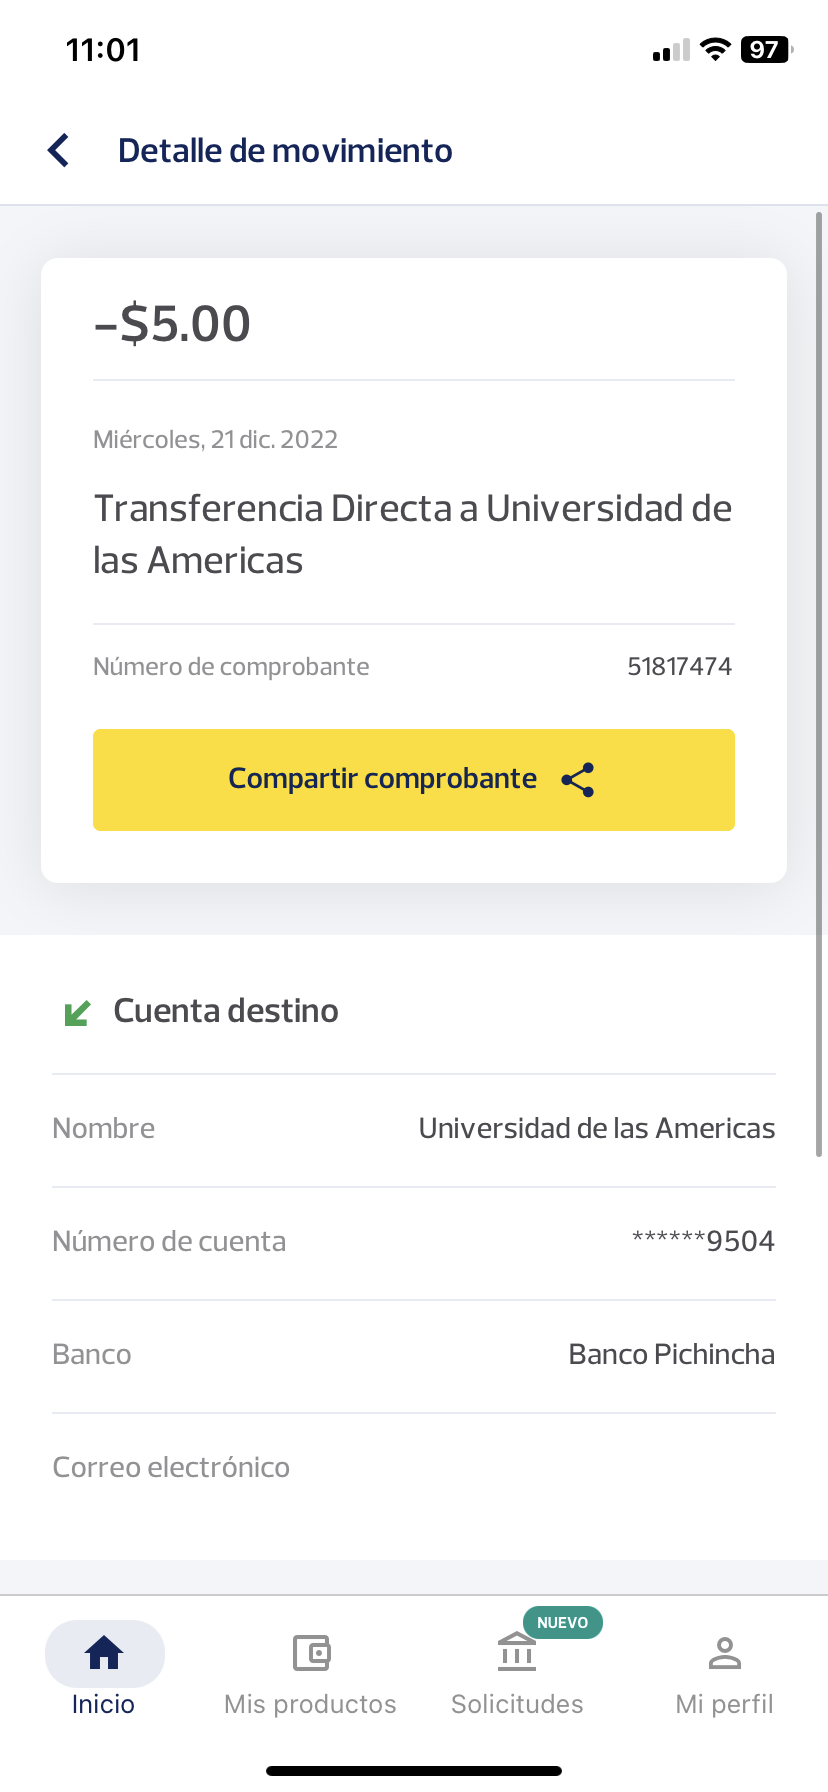The height and width of the screenshot is (1792, 828).
Task: Tap the green Cuenta destino arrow icon
Action: click(77, 1013)
